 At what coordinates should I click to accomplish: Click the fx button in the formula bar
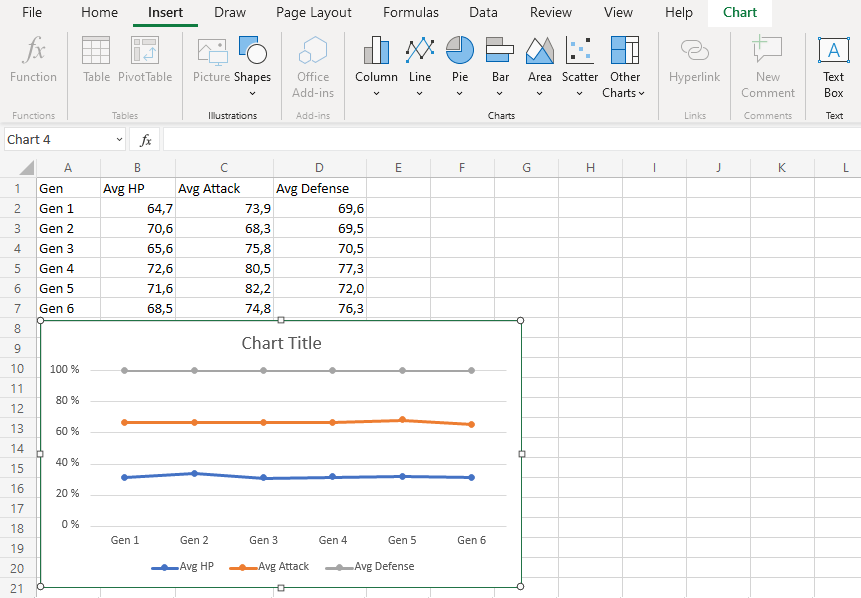click(145, 140)
